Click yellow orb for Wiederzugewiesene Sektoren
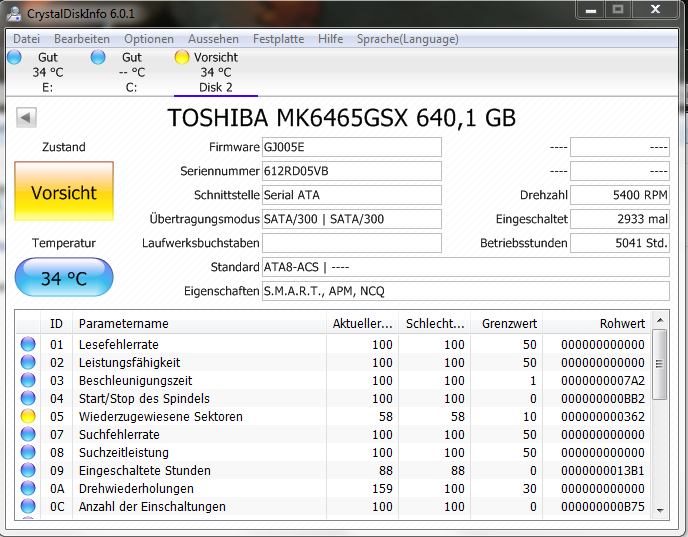This screenshot has height=537, width=688. (28, 416)
